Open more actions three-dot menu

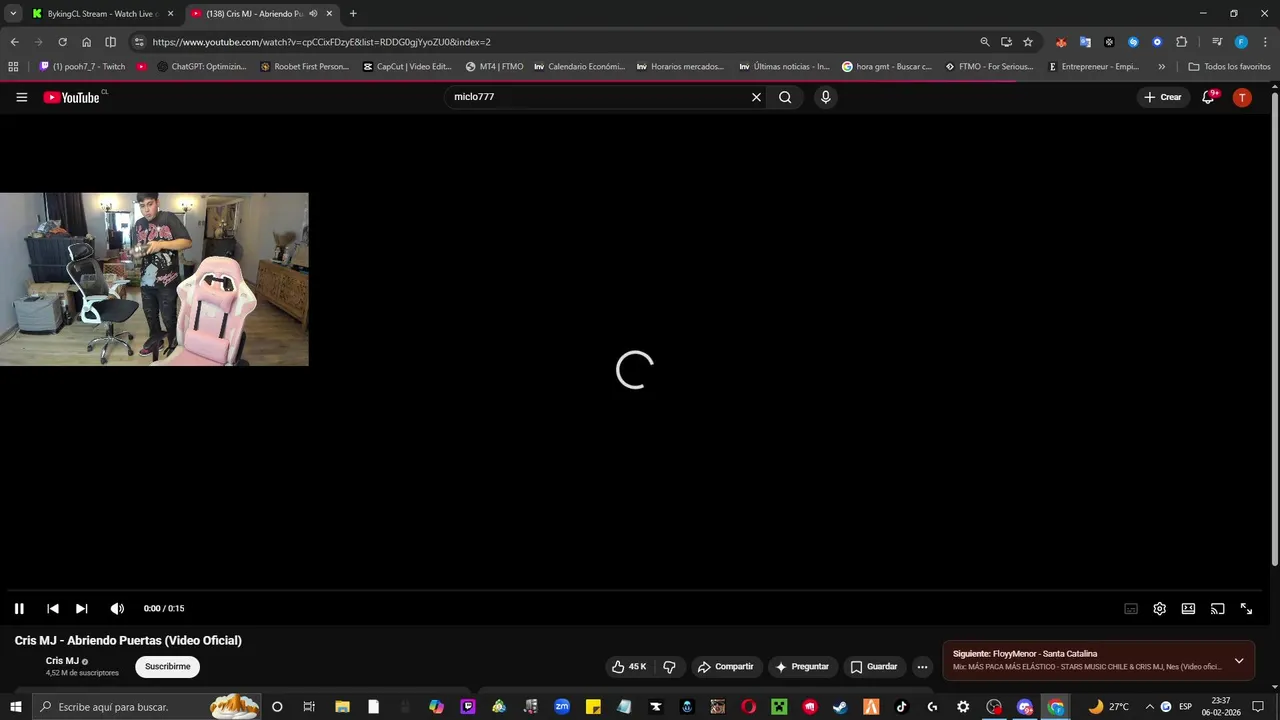(922, 667)
